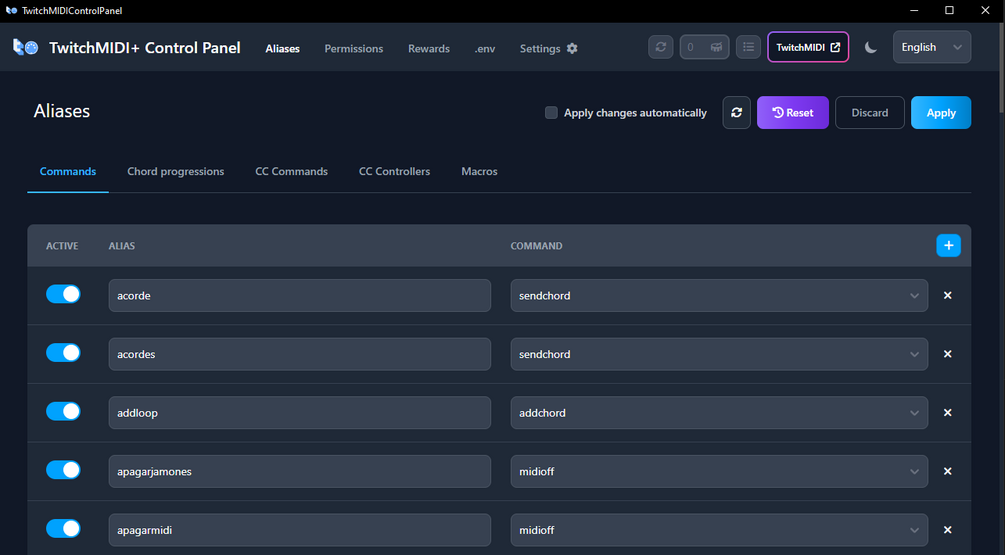Add new alias with plus icon

949,245
